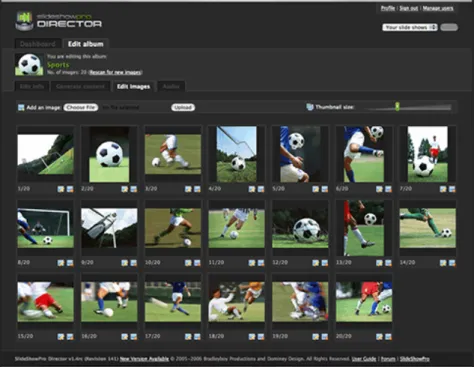The width and height of the screenshot is (474, 367).
Task: Click the pencil edit icon under image 20/20
Action: 379,337
